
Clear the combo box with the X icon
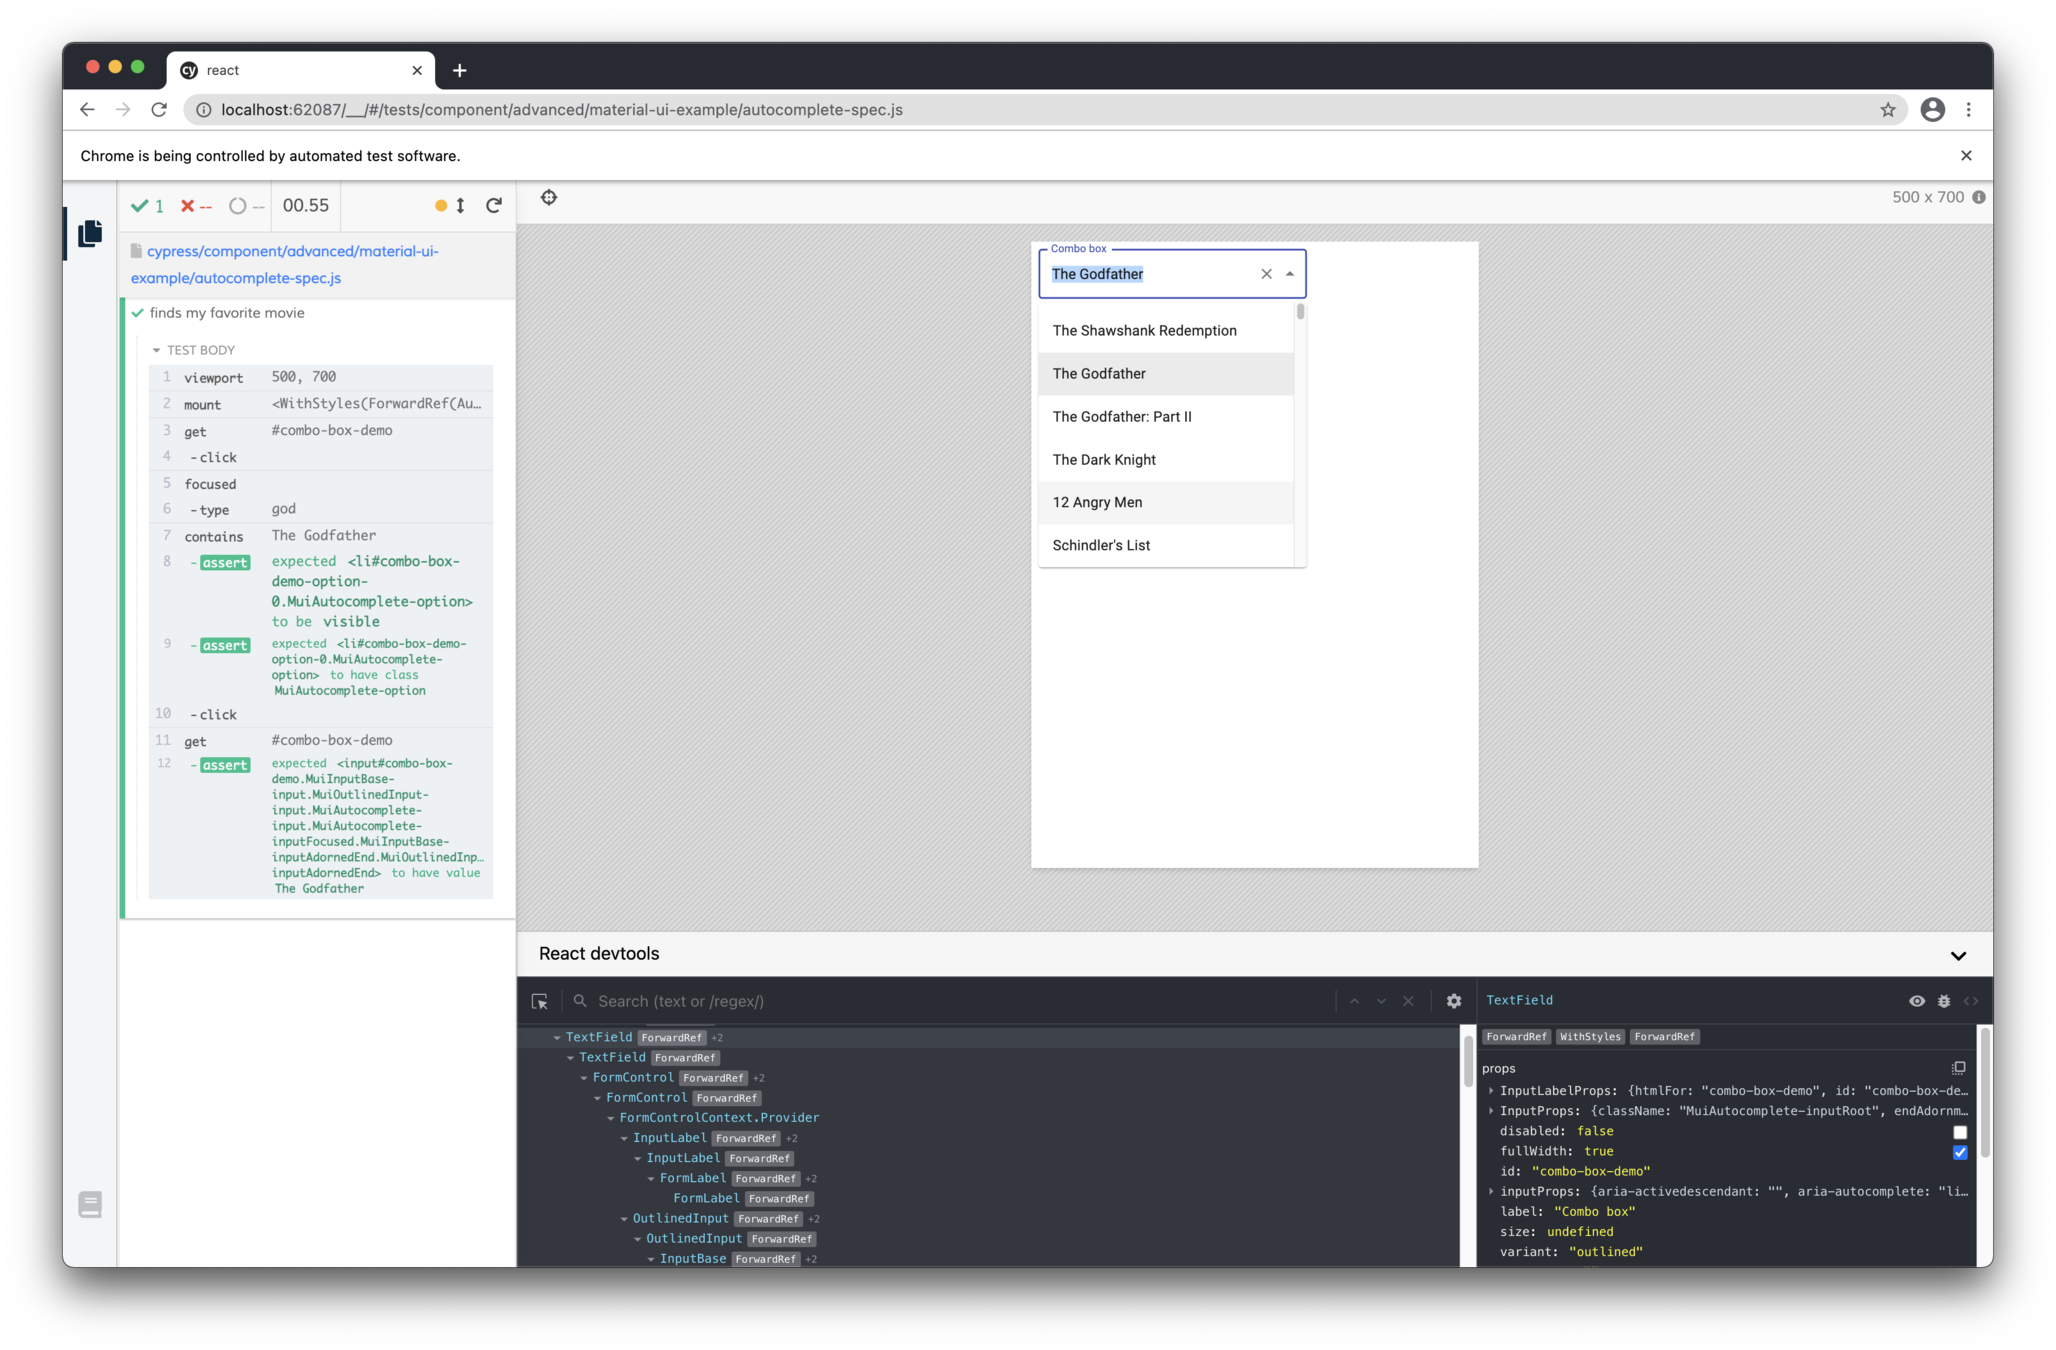1266,274
